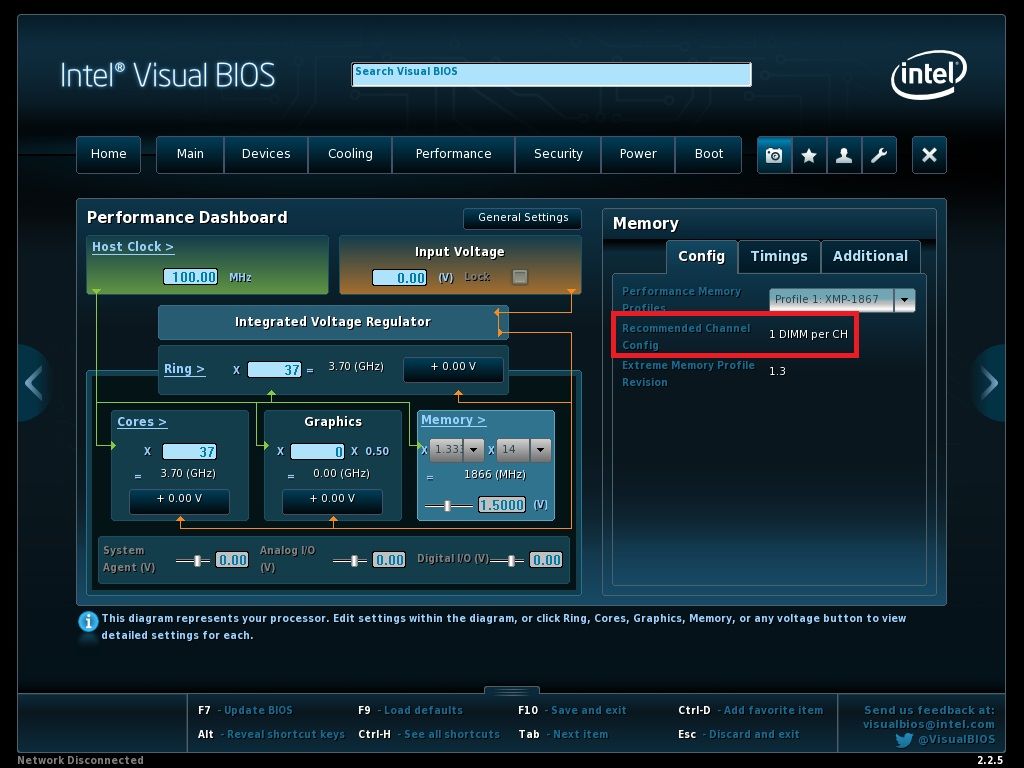Edit the Cores multiplier 37 field

click(189, 452)
